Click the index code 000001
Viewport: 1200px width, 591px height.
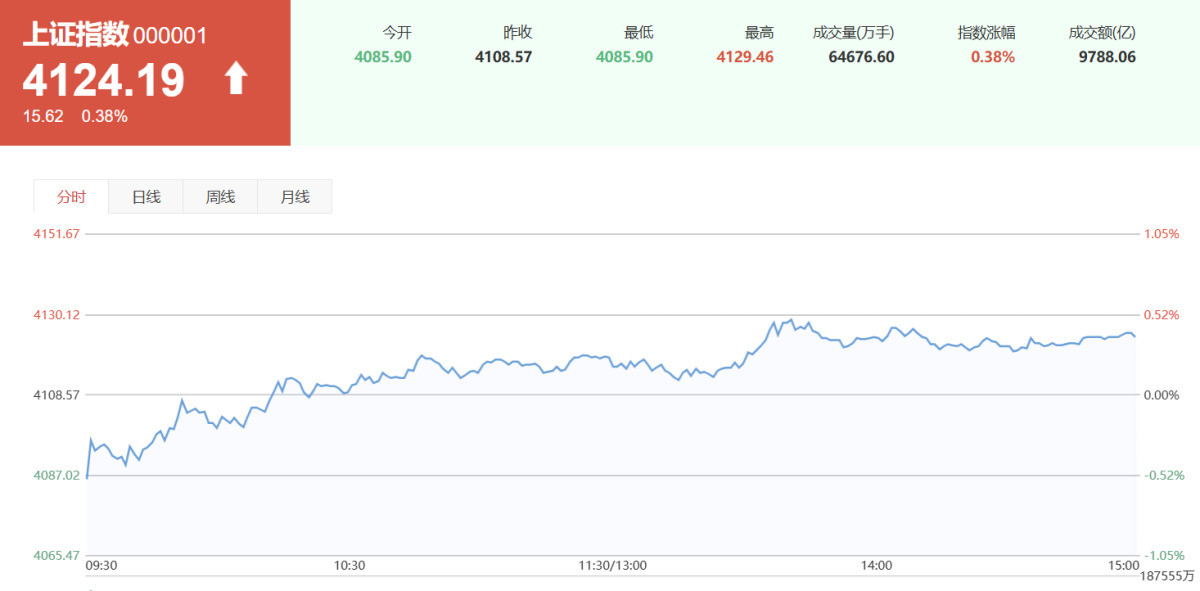(170, 36)
